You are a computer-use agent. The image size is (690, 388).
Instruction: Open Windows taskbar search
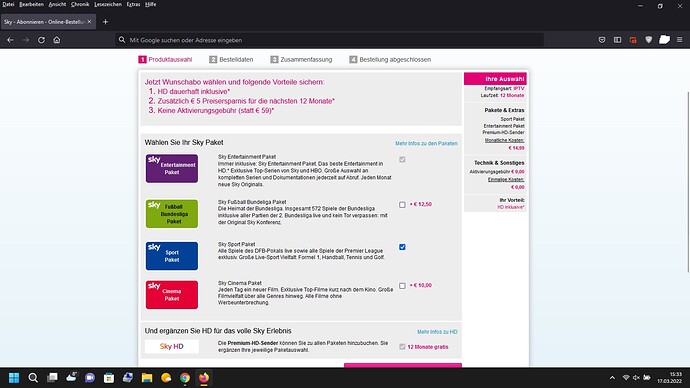pyautogui.click(x=33, y=377)
